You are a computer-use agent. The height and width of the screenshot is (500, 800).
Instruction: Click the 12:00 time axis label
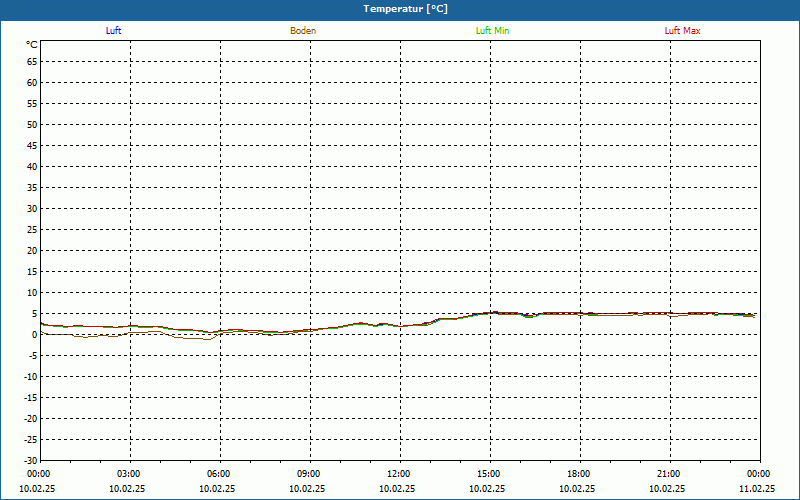click(x=398, y=474)
